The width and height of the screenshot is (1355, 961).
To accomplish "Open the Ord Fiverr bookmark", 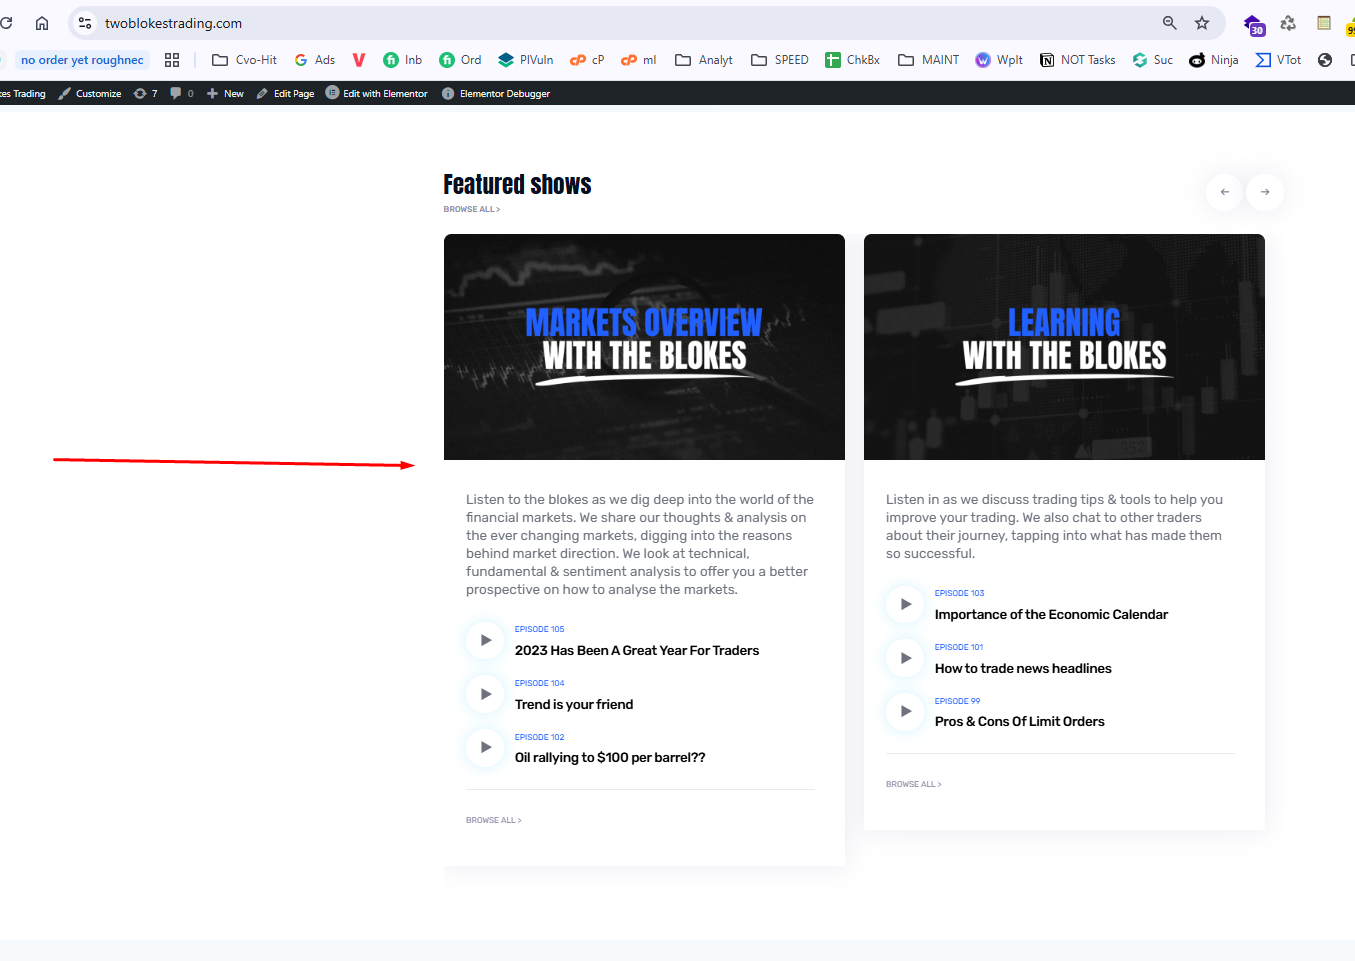I will tap(460, 60).
